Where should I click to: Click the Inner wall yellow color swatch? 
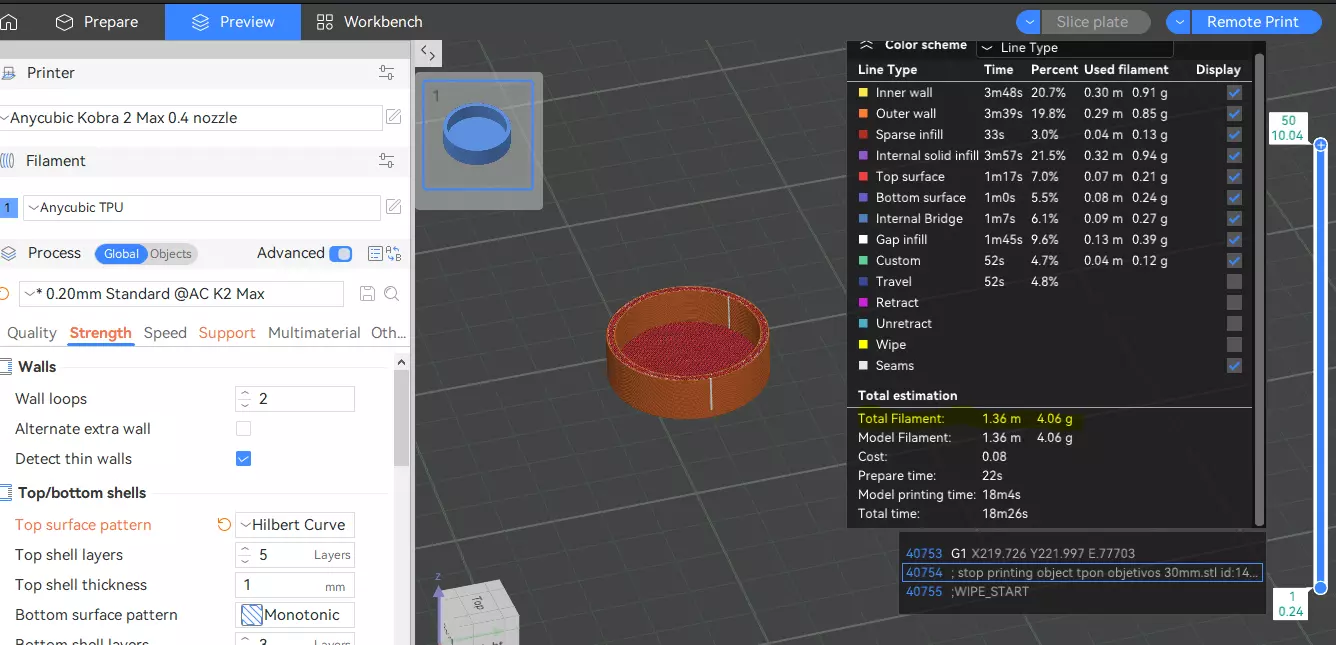pos(863,92)
